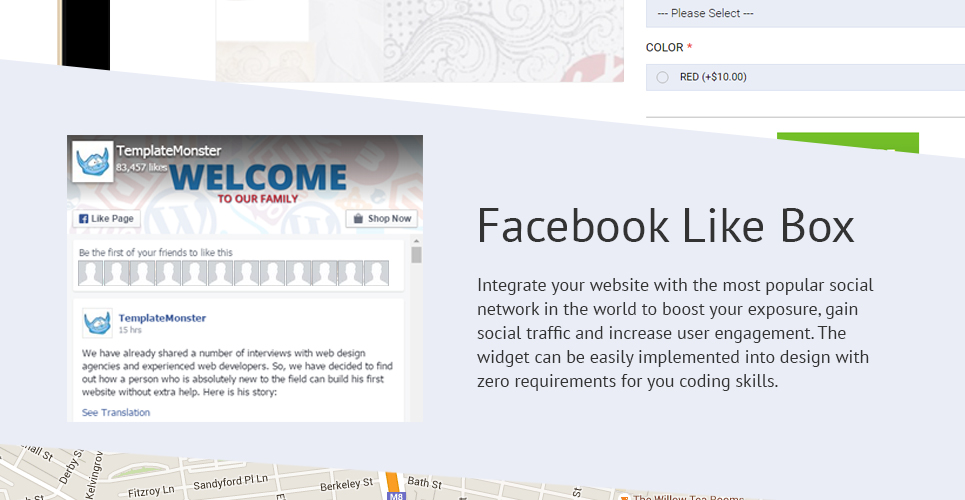Screen dimensions: 965x500
Task: Click the M8 motorway marker on map
Action: pyautogui.click(x=394, y=496)
